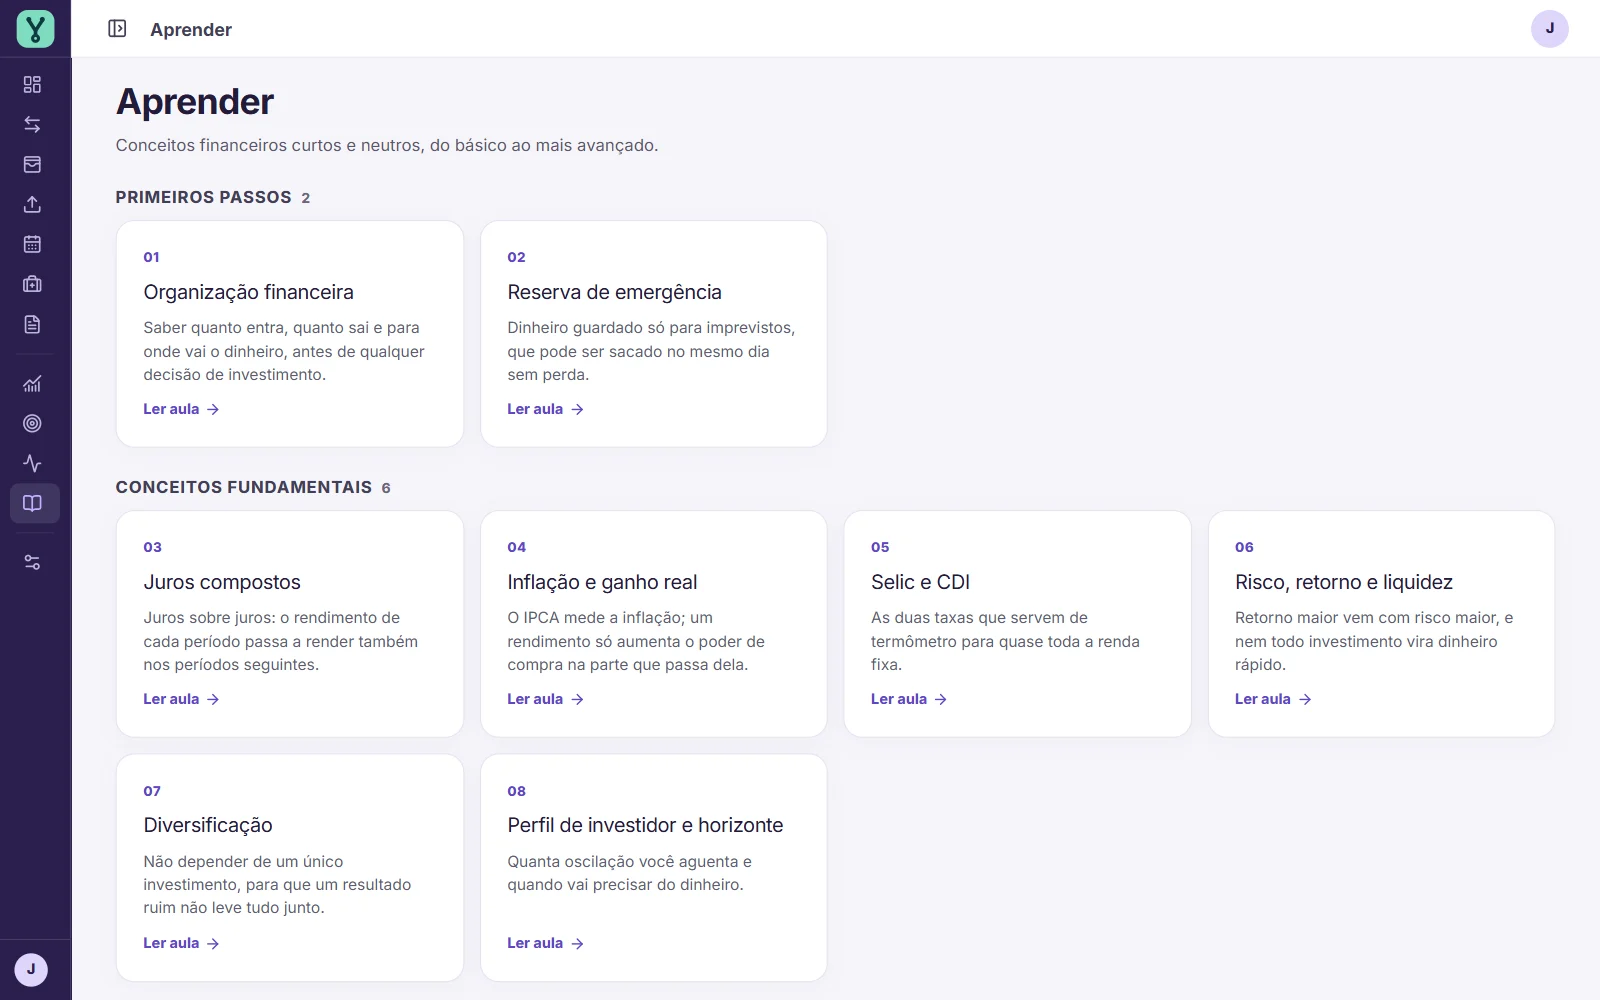The image size is (1600, 1000).
Task: Click the CONCEITOS FUNDAMENTAIS section heading
Action: coord(243,487)
